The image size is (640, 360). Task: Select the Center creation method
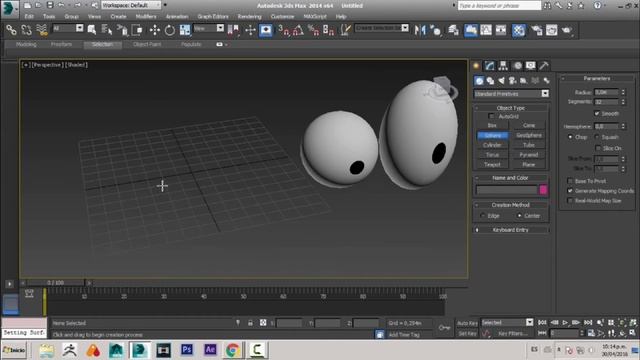(x=519, y=216)
